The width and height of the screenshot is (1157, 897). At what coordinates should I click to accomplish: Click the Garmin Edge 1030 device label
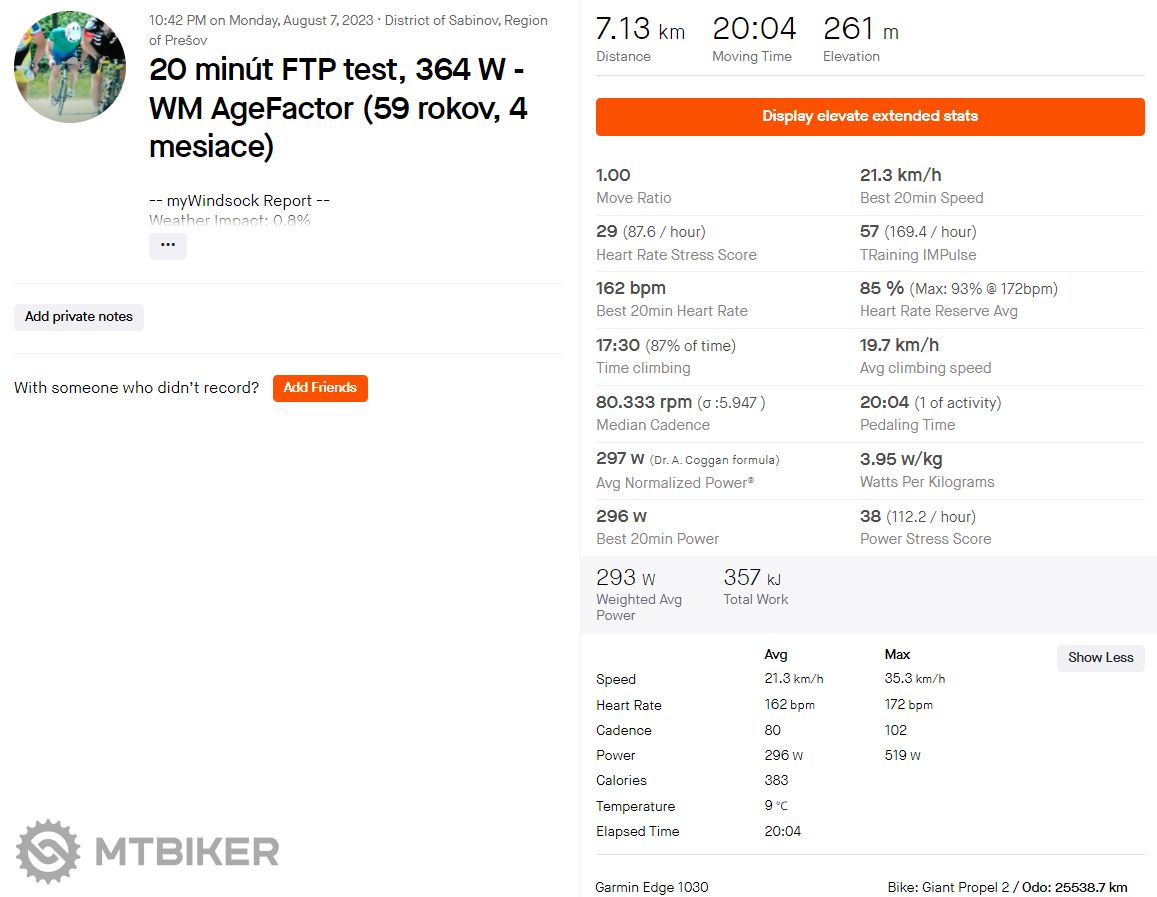[x=652, y=887]
